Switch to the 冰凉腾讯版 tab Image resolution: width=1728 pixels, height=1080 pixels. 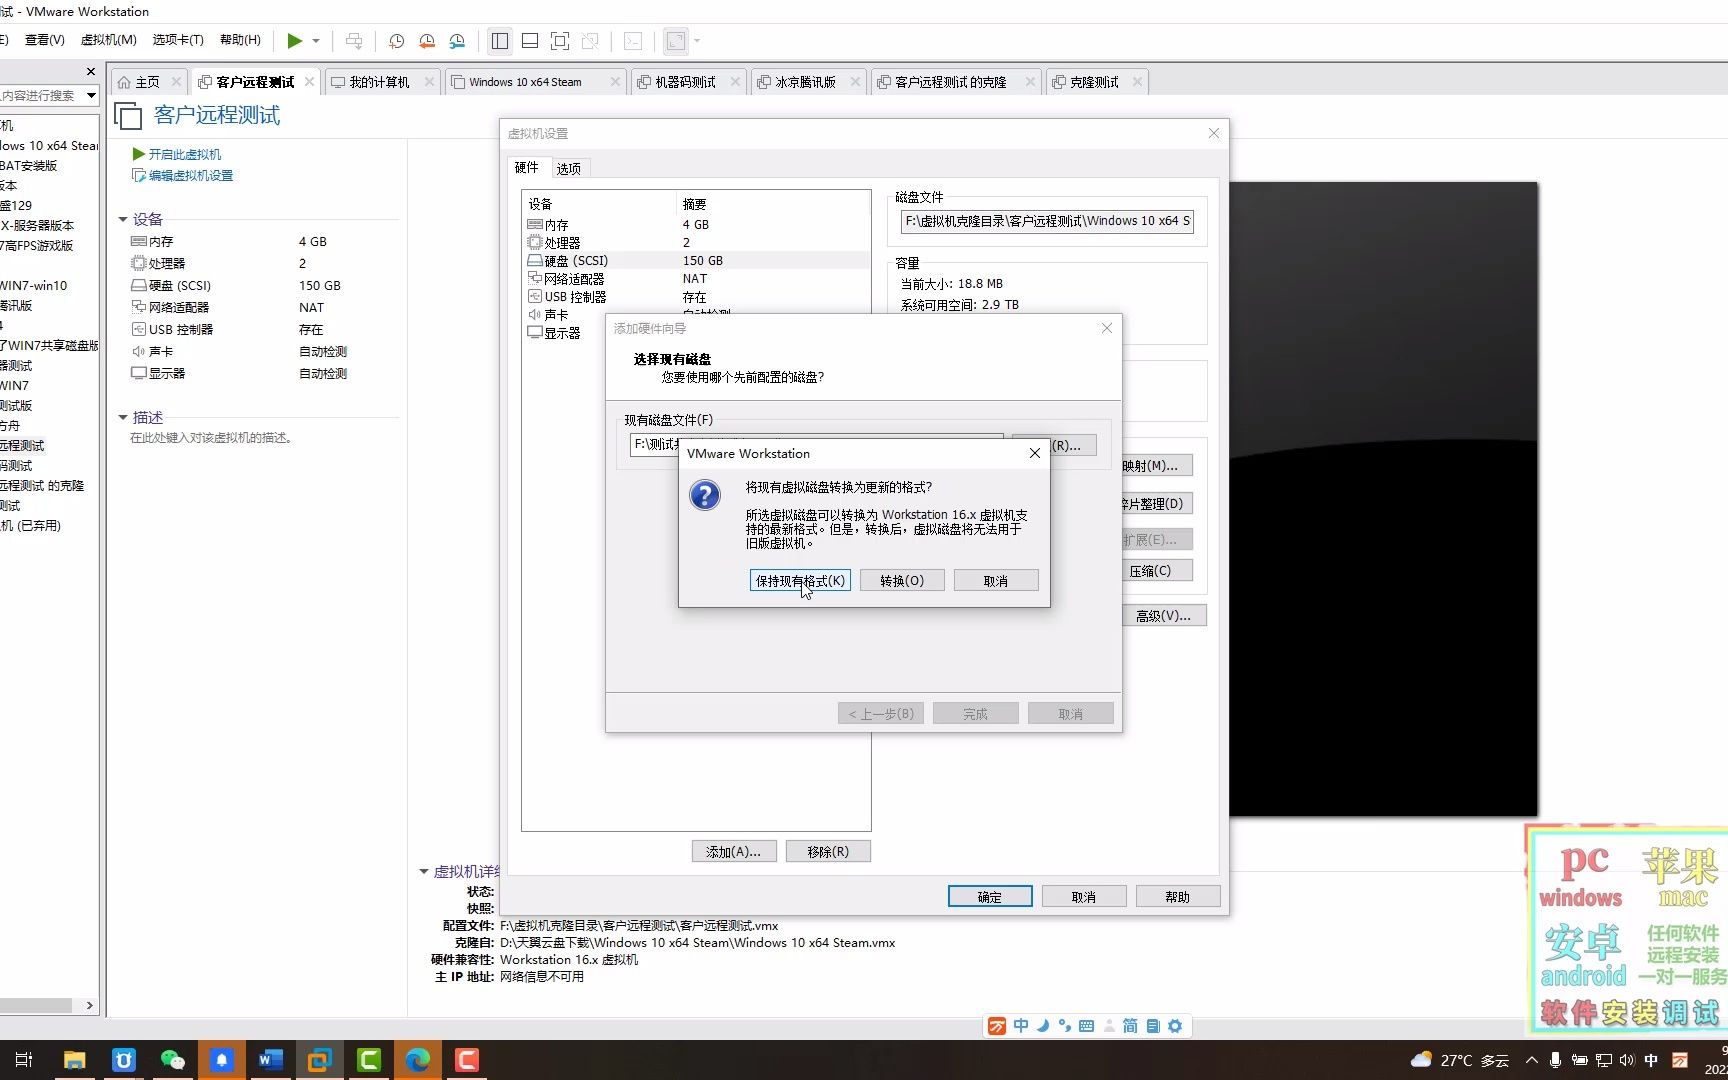click(805, 82)
